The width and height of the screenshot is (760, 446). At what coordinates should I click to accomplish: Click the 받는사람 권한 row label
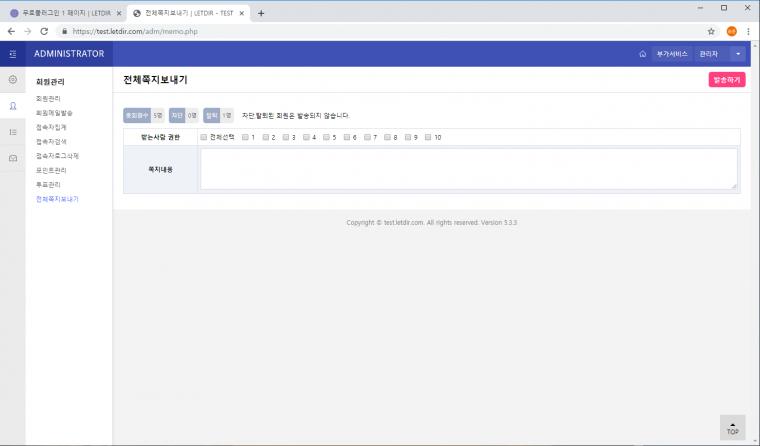160,137
